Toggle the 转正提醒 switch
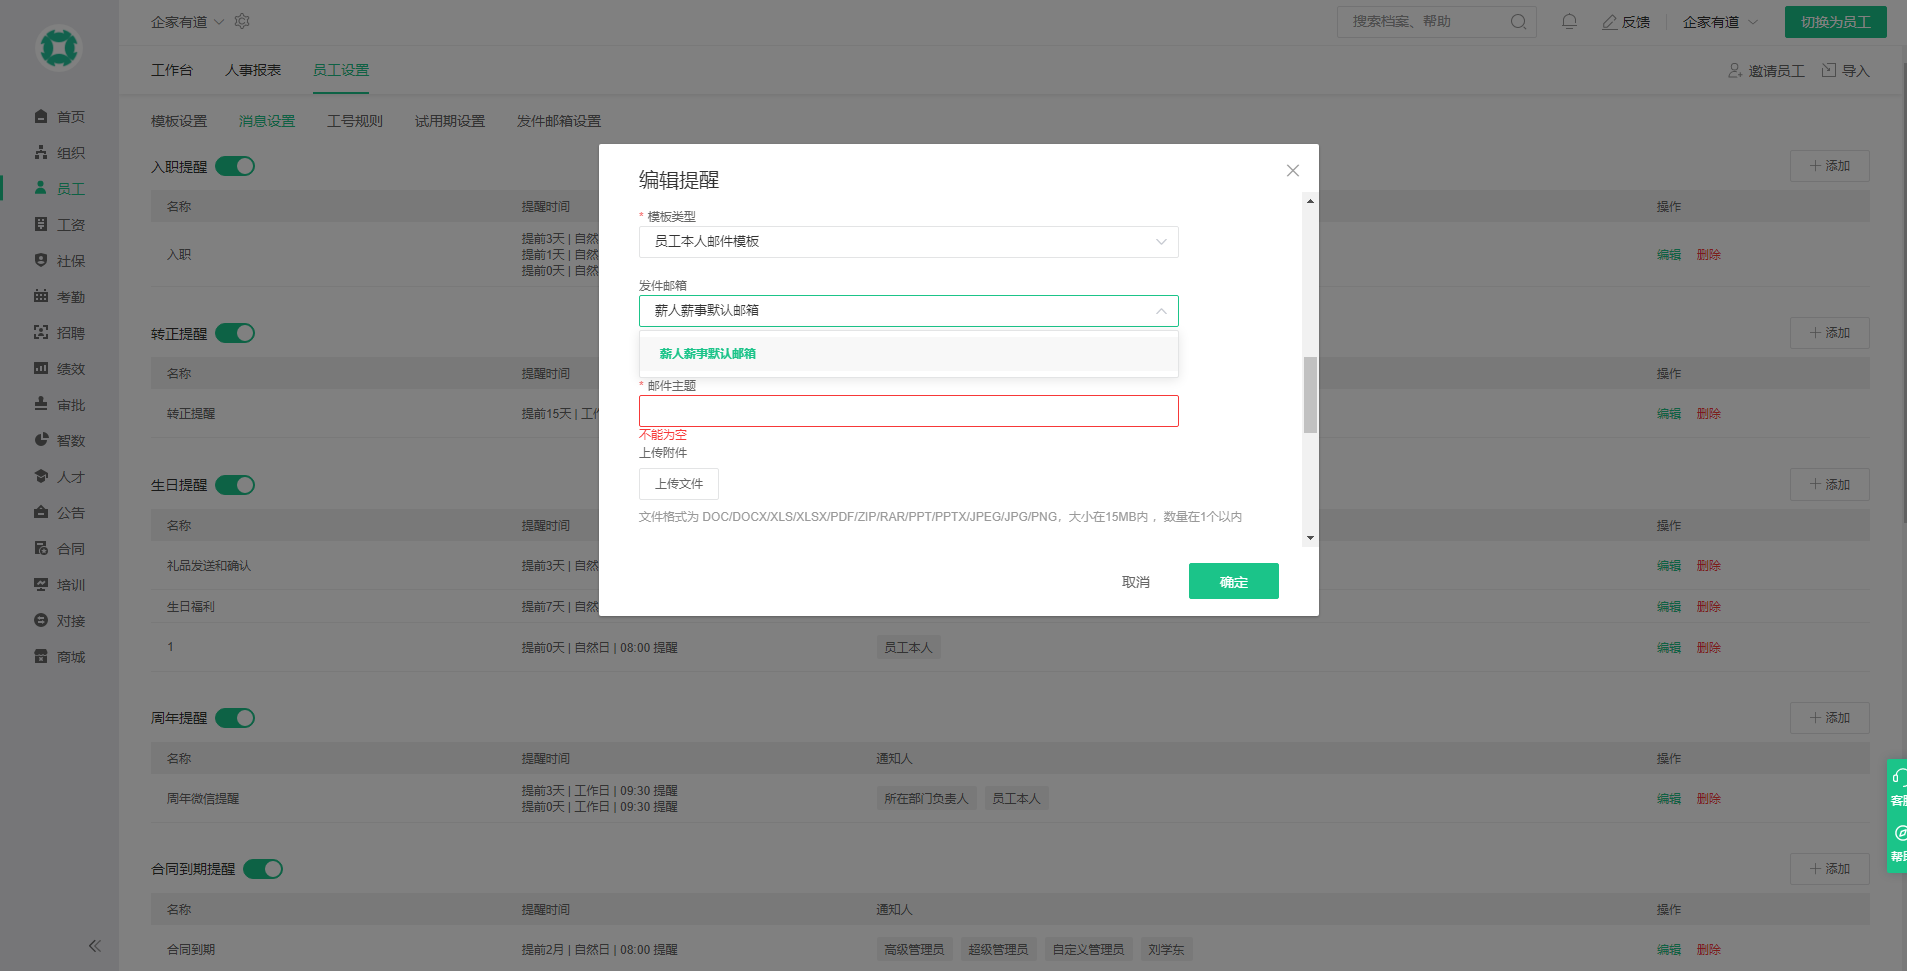Image resolution: width=1907 pixels, height=971 pixels. (x=235, y=333)
